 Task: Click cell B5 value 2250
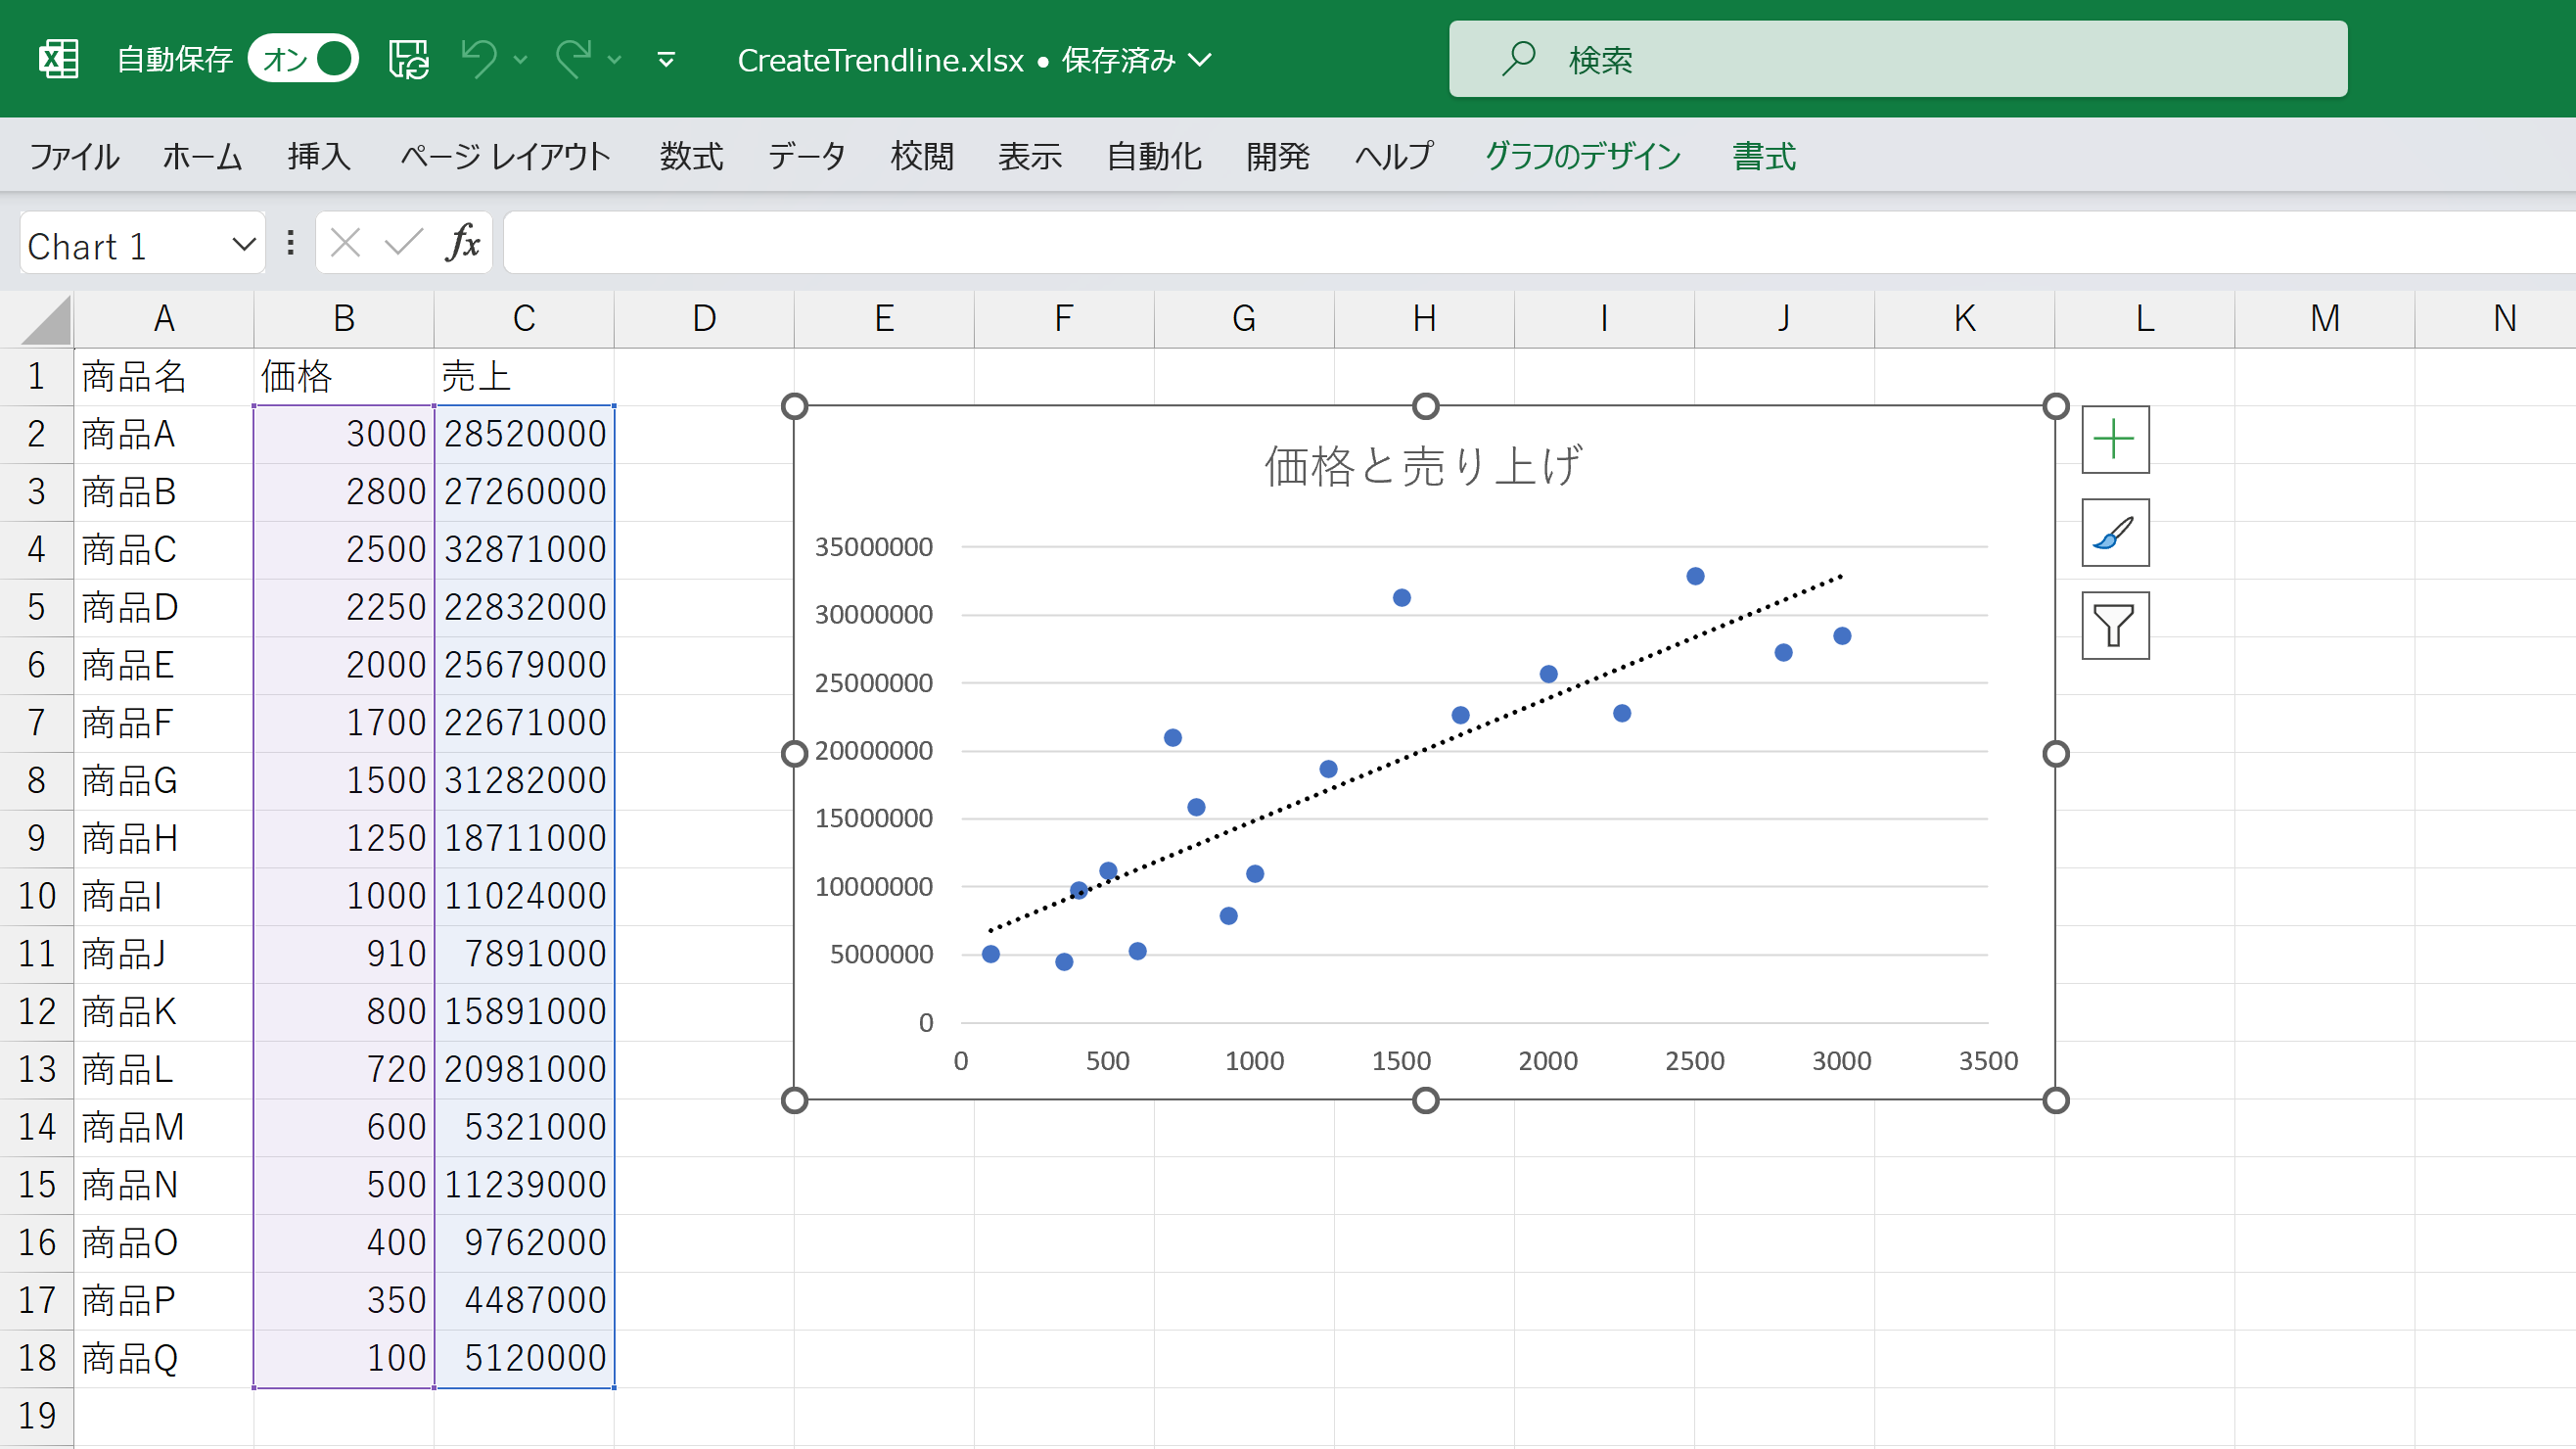coord(344,607)
